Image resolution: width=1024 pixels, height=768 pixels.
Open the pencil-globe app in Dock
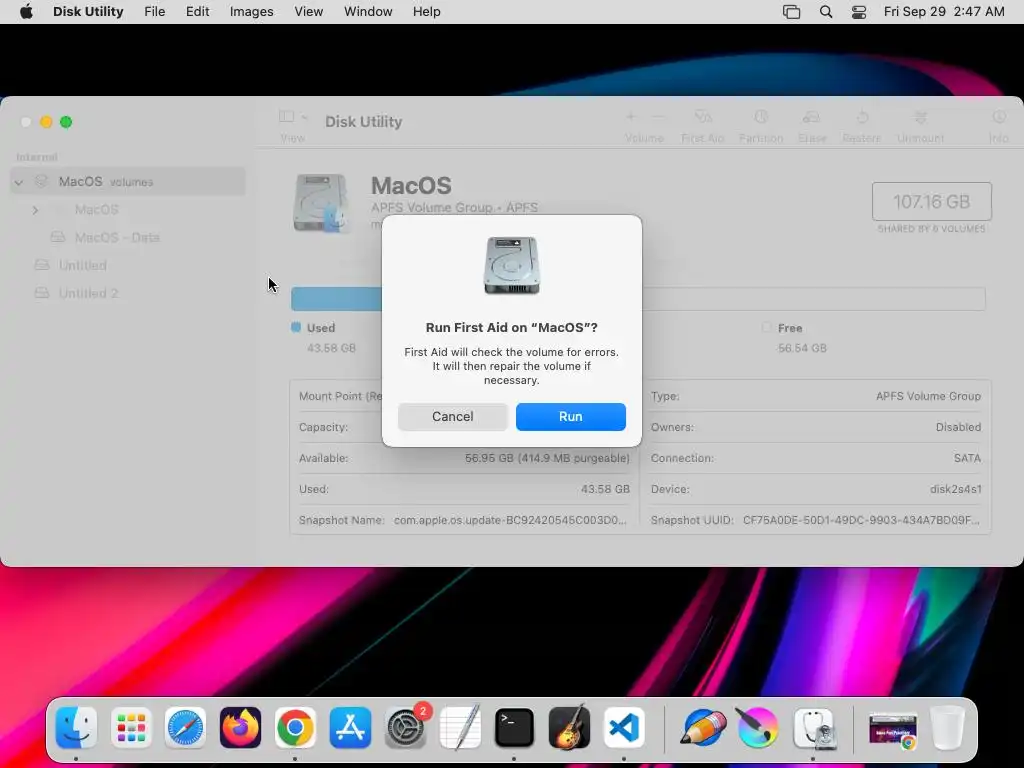coord(703,728)
